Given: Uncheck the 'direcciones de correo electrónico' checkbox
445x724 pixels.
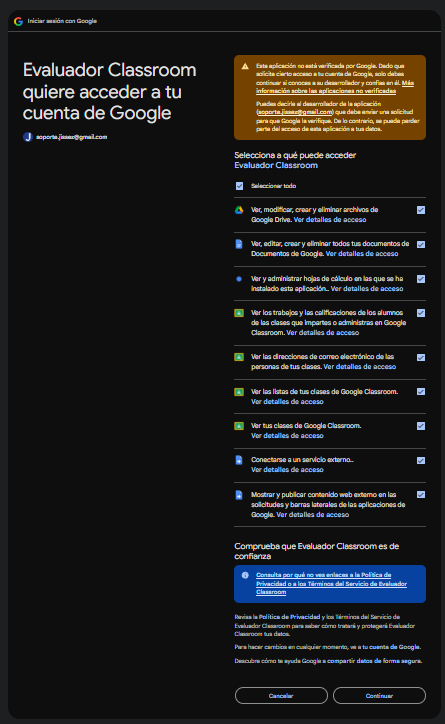Looking at the screenshot, I should pos(421,357).
